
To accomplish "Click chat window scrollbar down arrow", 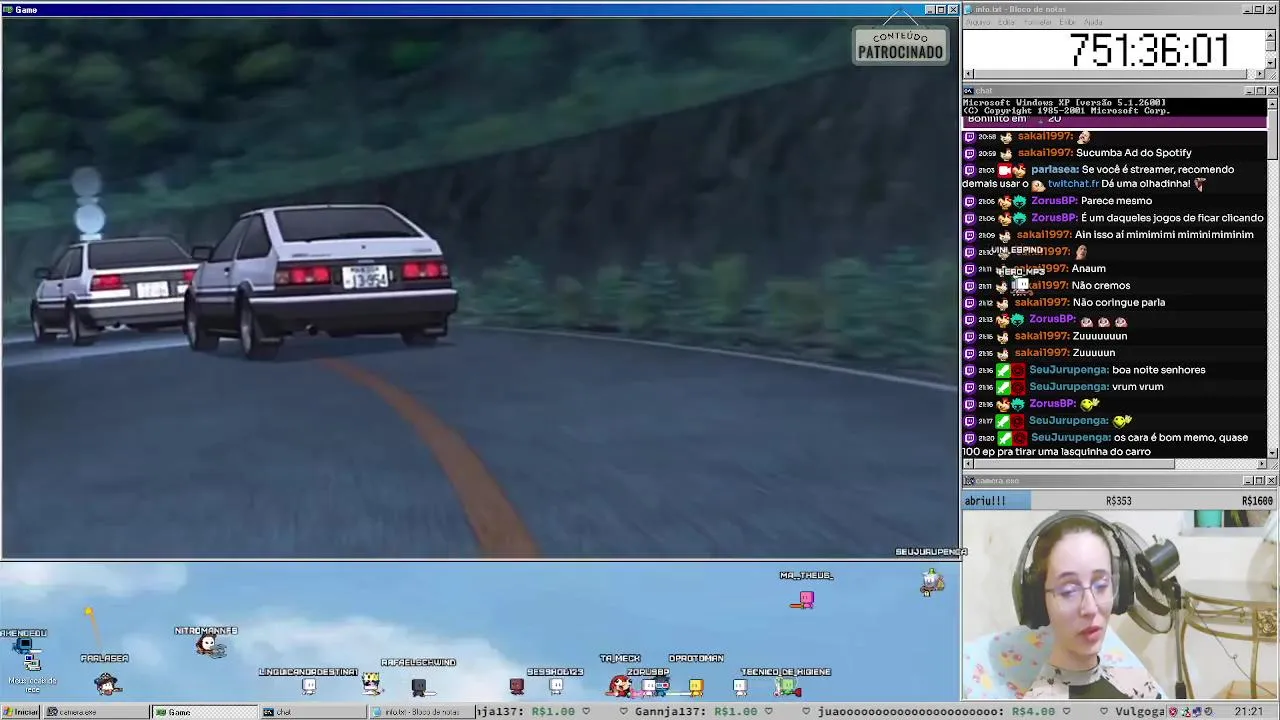I will pyautogui.click(x=1272, y=452).
